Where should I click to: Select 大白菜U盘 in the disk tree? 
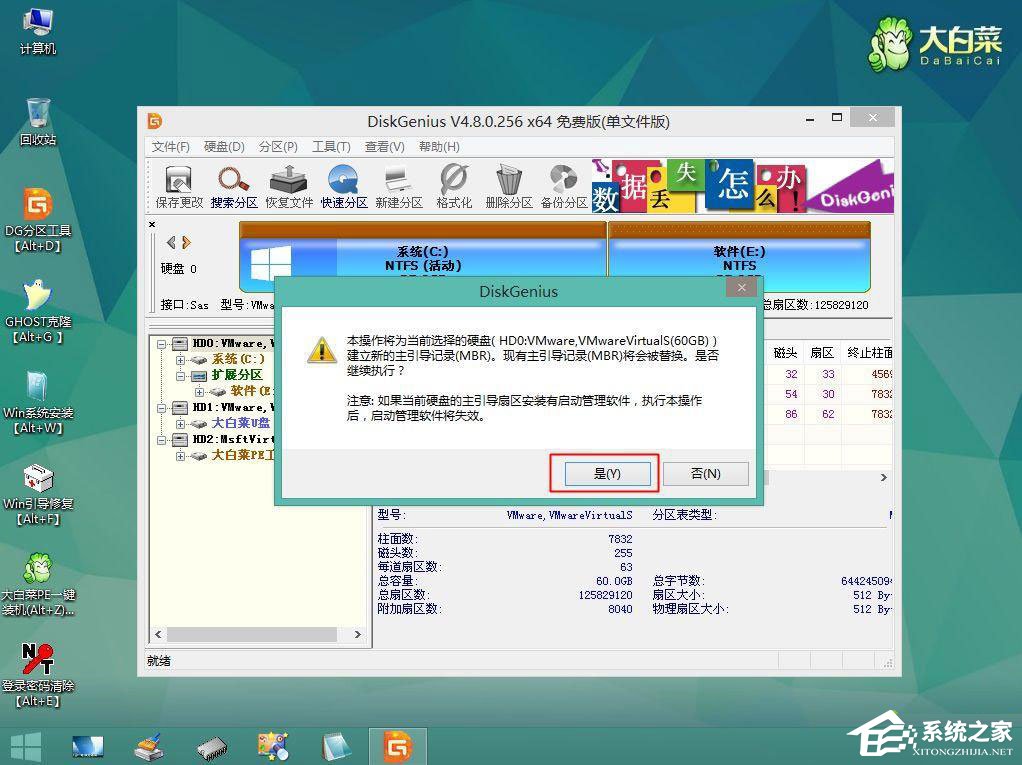[240, 423]
